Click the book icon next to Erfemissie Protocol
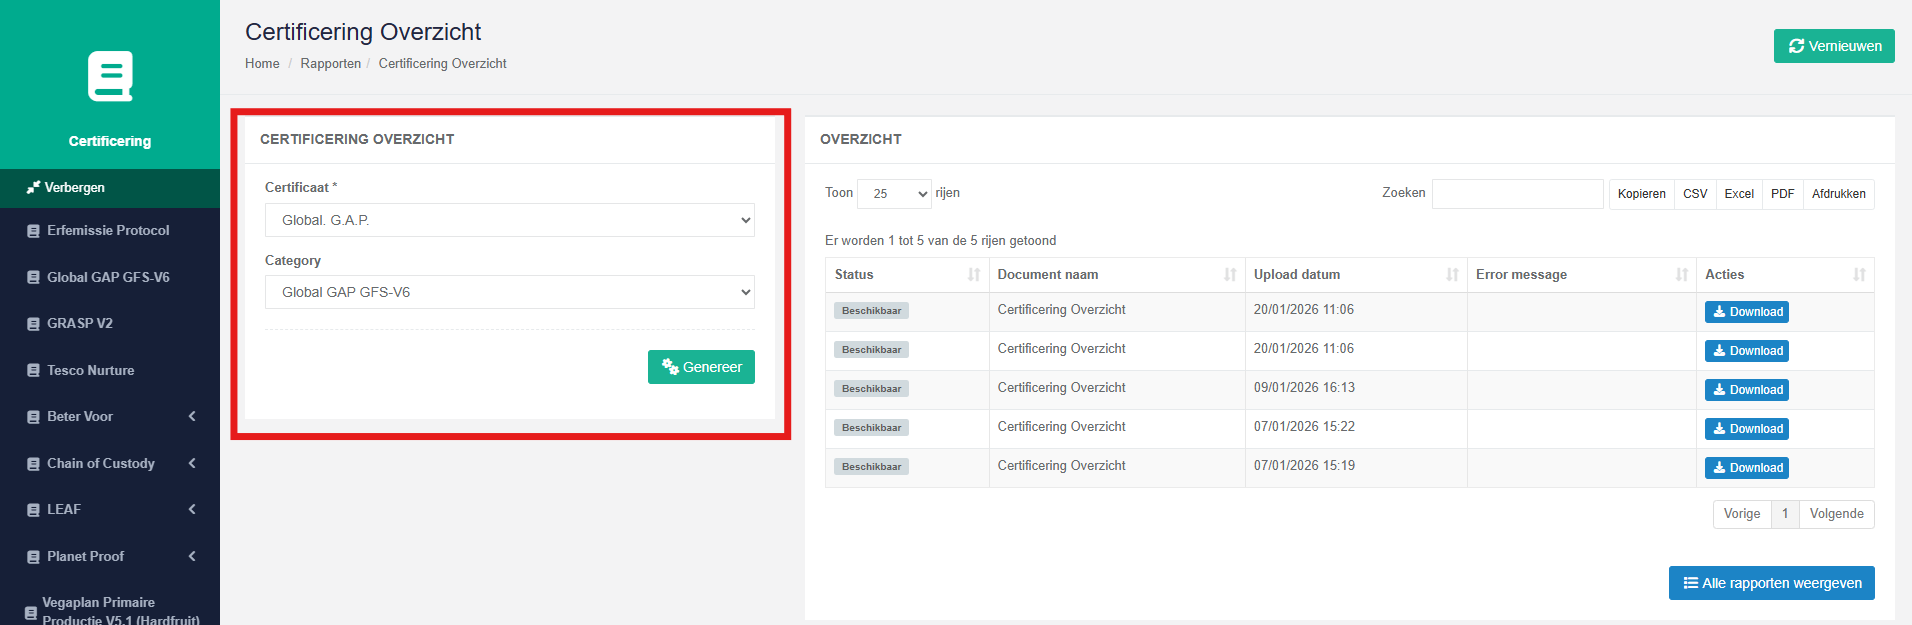The height and width of the screenshot is (625, 1912). (33, 231)
